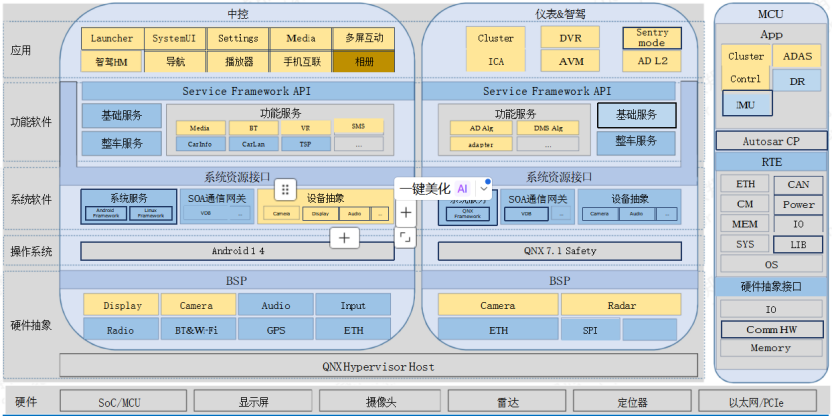Select the RTE bar
The height and width of the screenshot is (416, 832).
[x=770, y=162]
